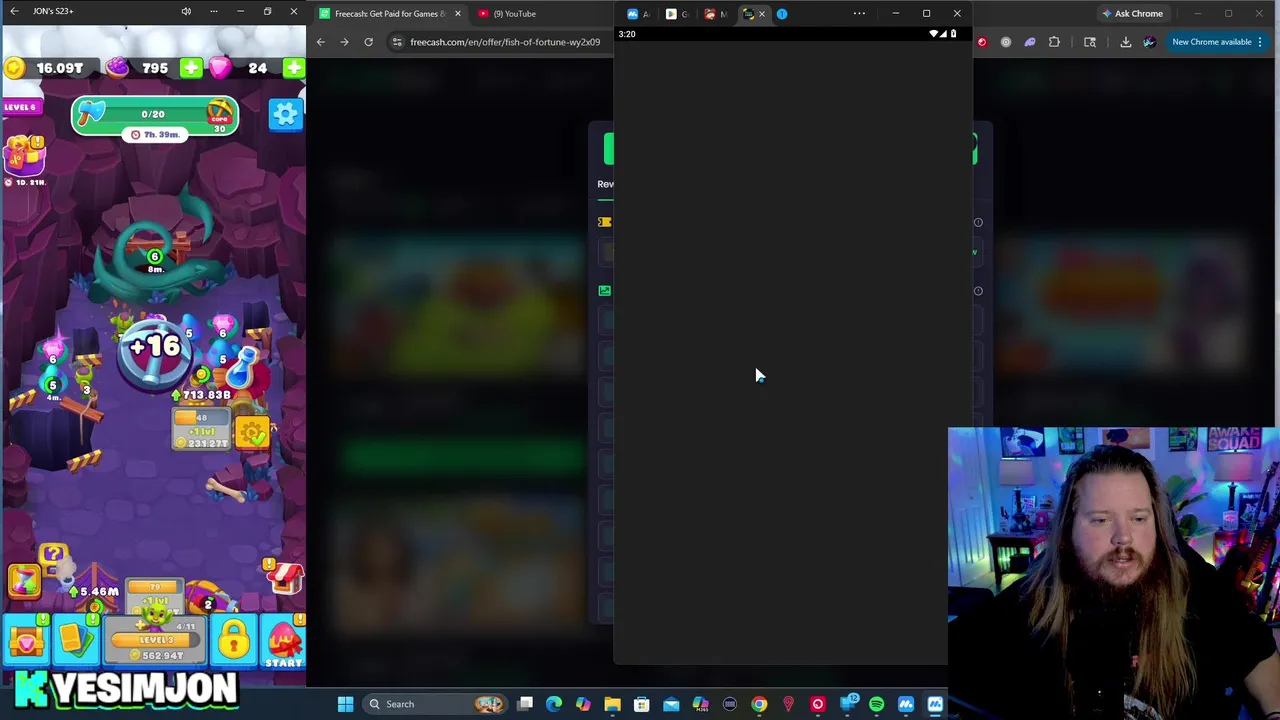Open the Windows Start menu
The width and height of the screenshot is (1280, 720).
(345, 704)
